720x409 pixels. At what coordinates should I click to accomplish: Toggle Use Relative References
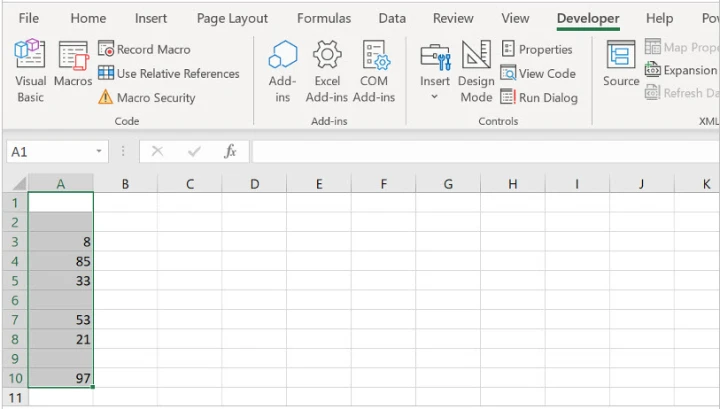point(169,73)
